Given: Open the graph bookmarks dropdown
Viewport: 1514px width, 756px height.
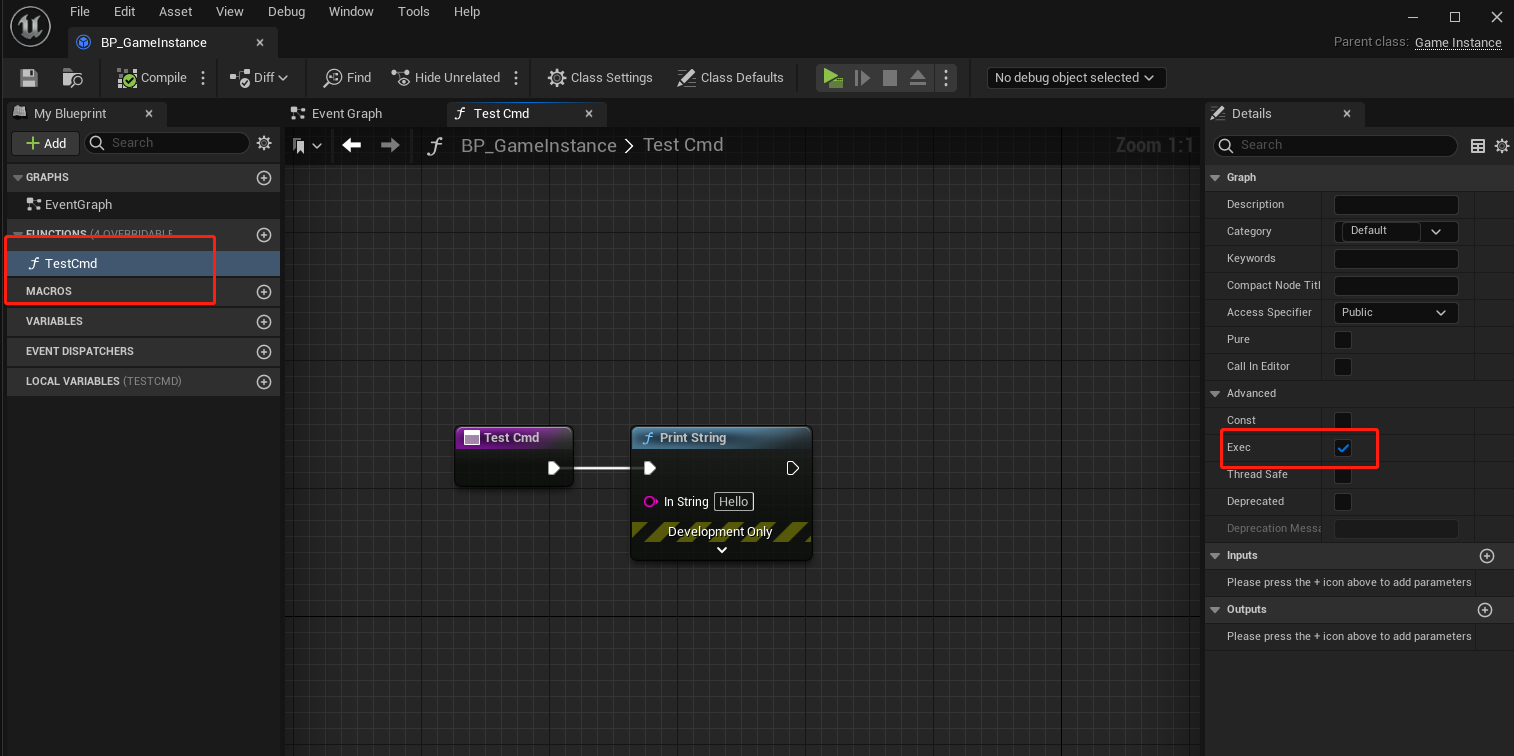Looking at the screenshot, I should 307,146.
